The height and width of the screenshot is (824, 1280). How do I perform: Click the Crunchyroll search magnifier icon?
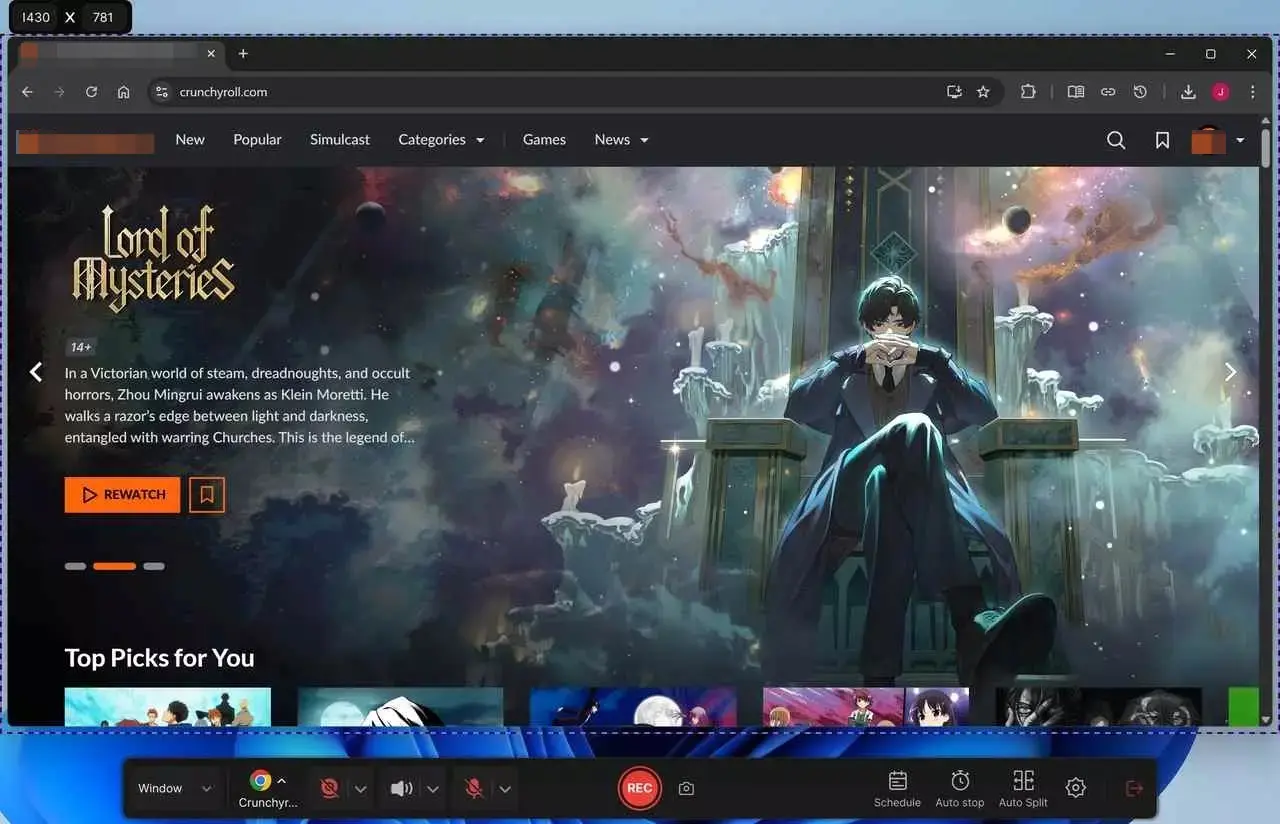tap(1116, 141)
